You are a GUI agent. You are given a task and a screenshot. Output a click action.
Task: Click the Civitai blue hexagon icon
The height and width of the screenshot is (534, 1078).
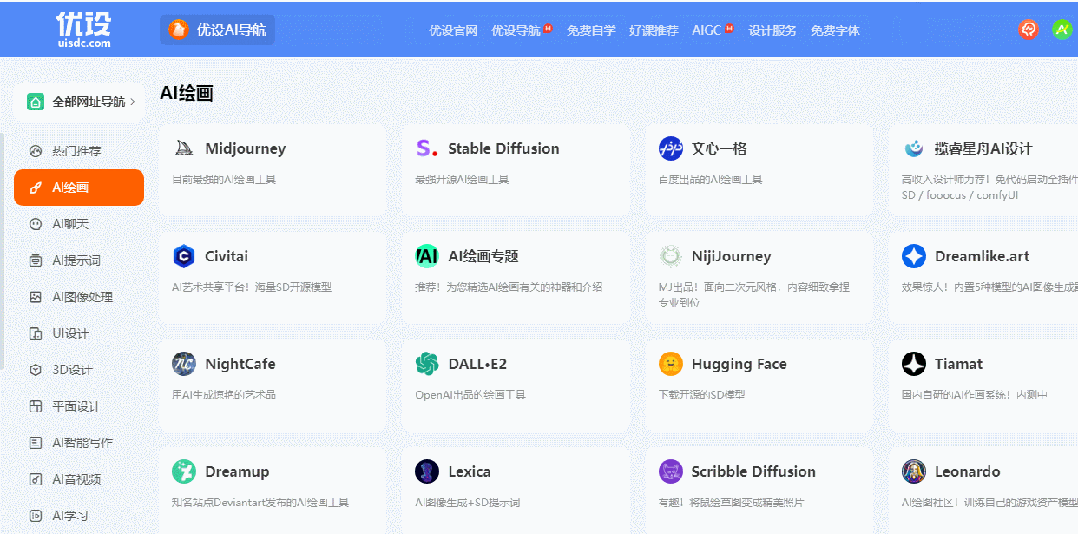click(x=184, y=256)
